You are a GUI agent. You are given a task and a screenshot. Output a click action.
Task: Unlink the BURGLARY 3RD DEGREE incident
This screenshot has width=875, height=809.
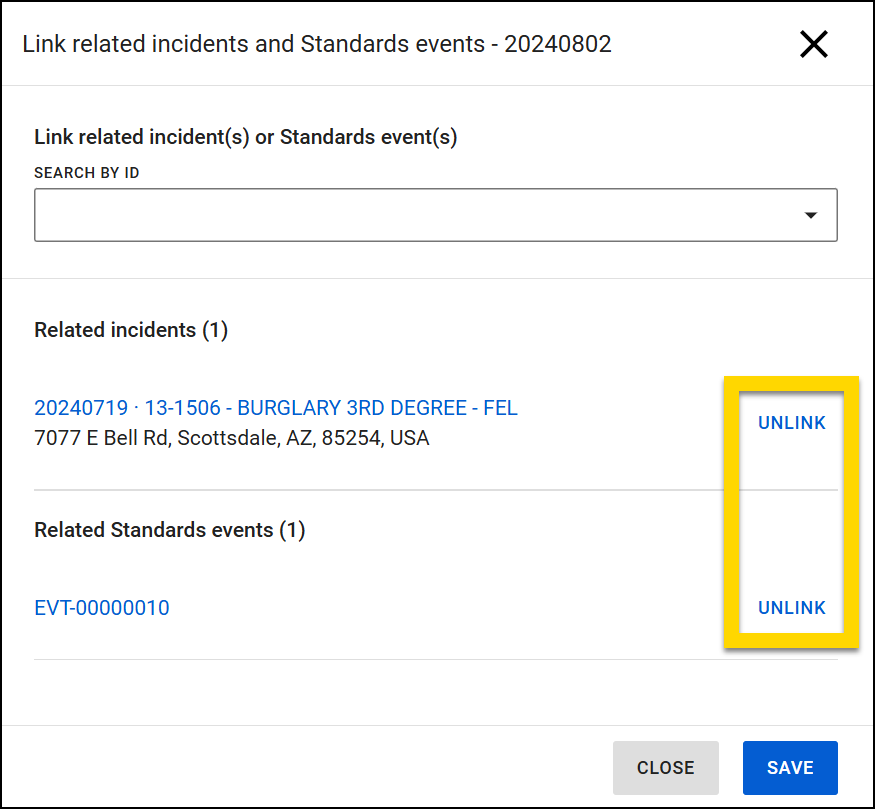(791, 422)
